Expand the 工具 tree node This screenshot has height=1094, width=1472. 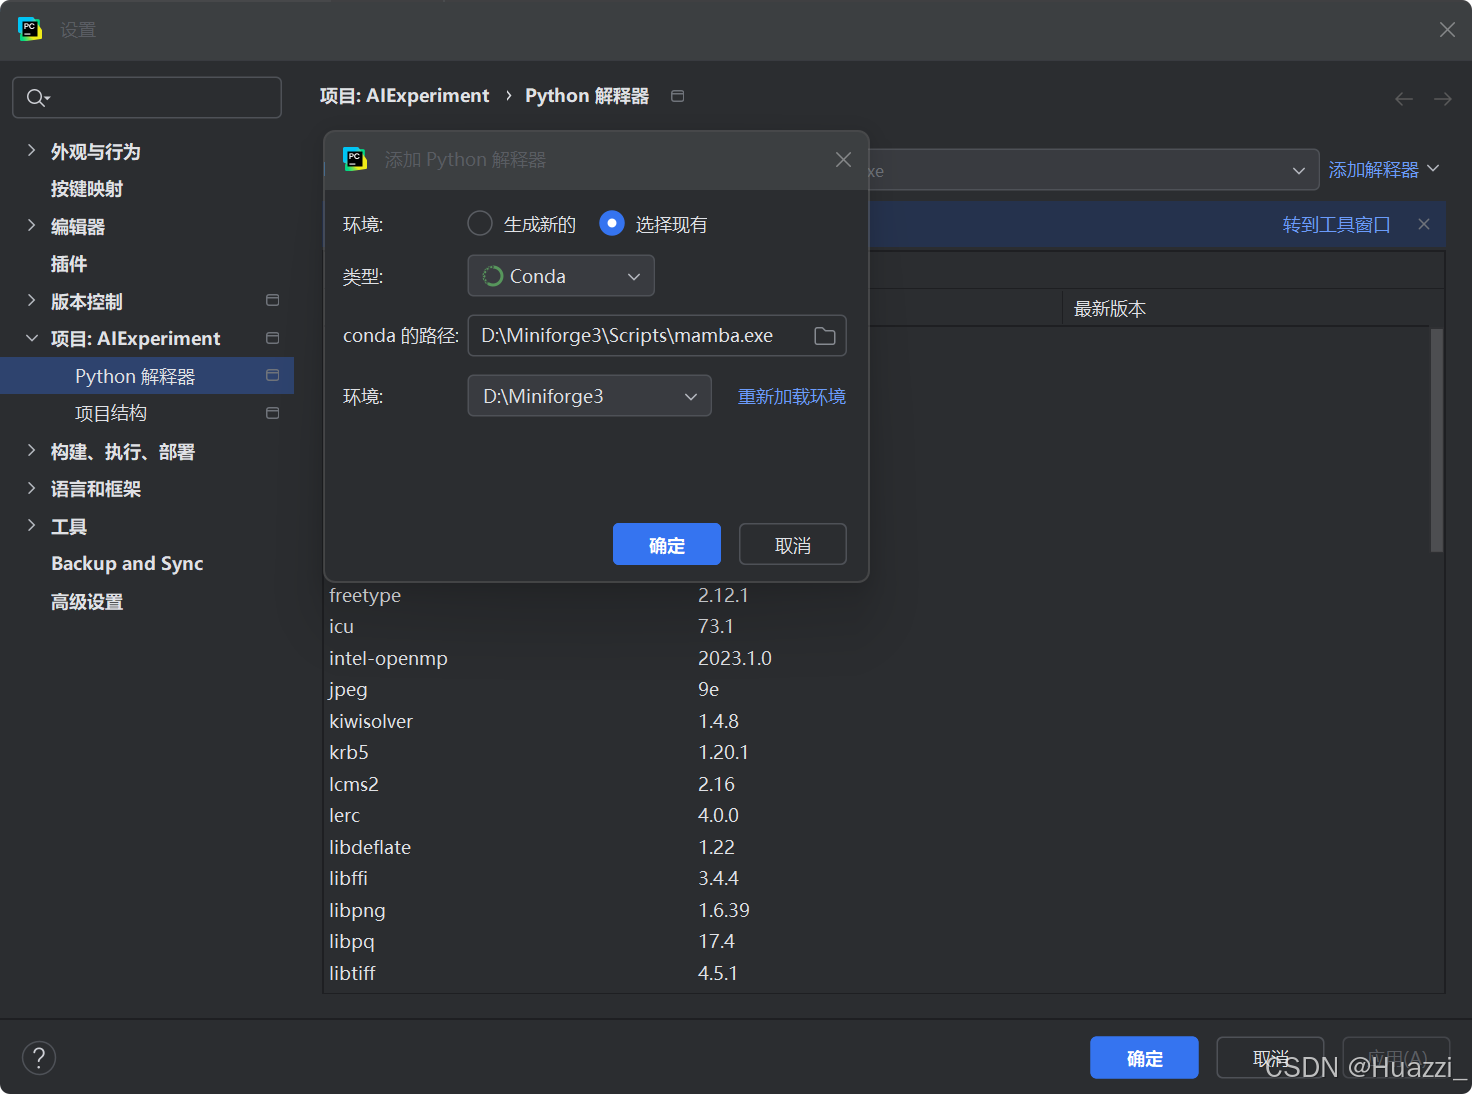[x=31, y=526]
